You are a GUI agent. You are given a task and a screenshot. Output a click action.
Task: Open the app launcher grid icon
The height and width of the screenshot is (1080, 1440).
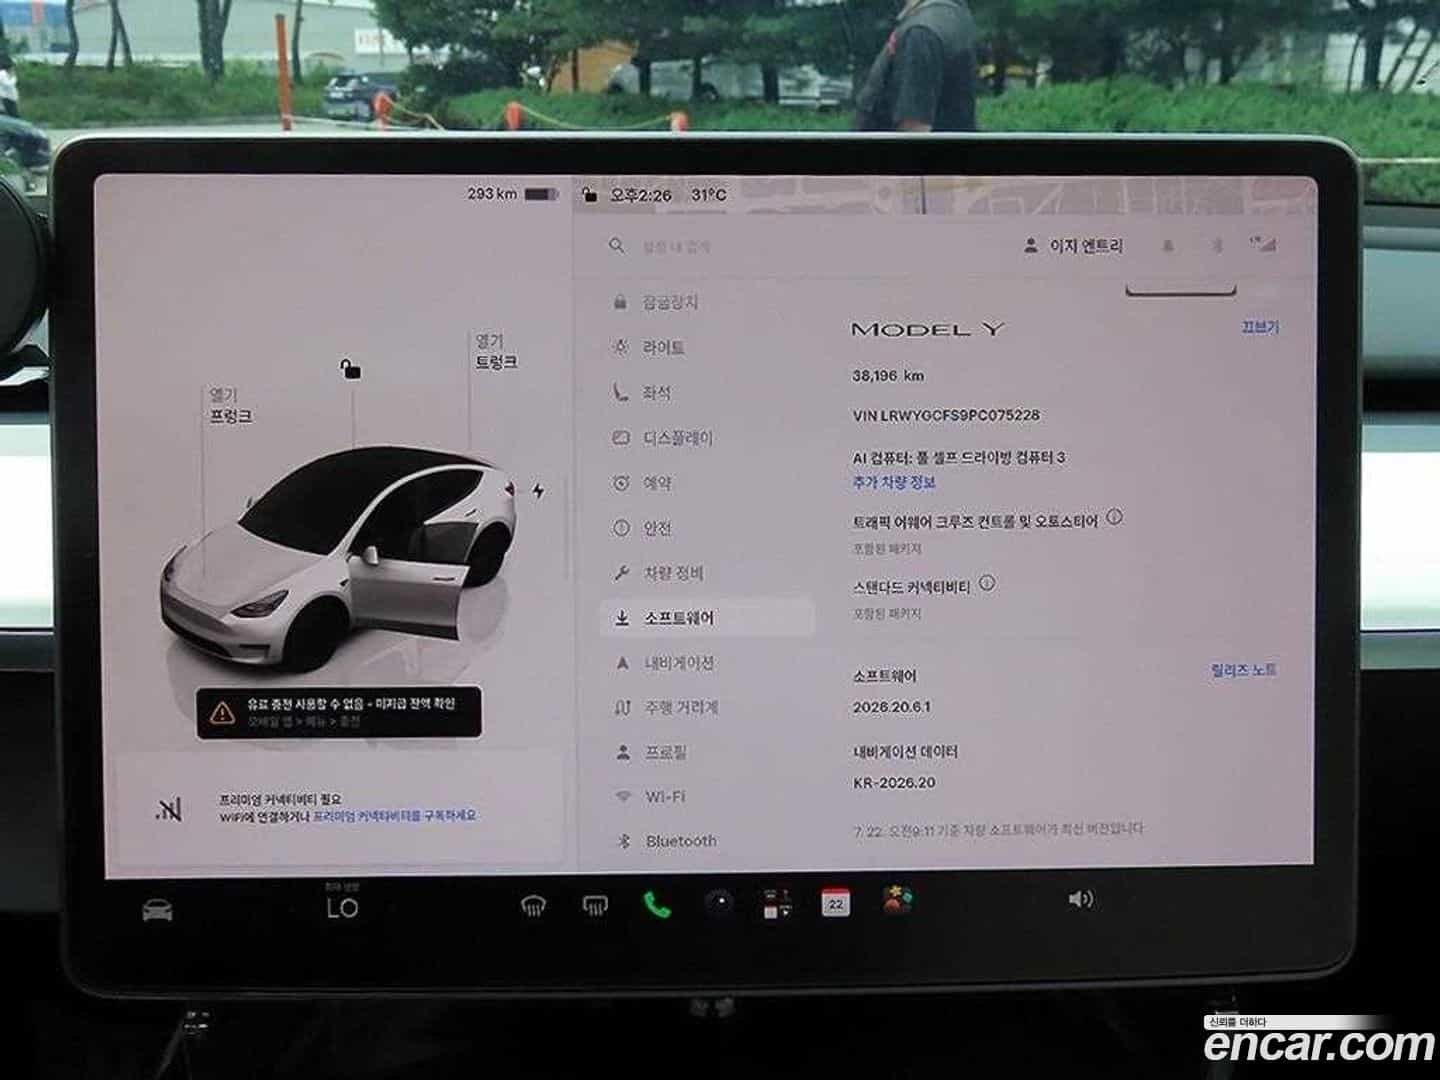777,903
